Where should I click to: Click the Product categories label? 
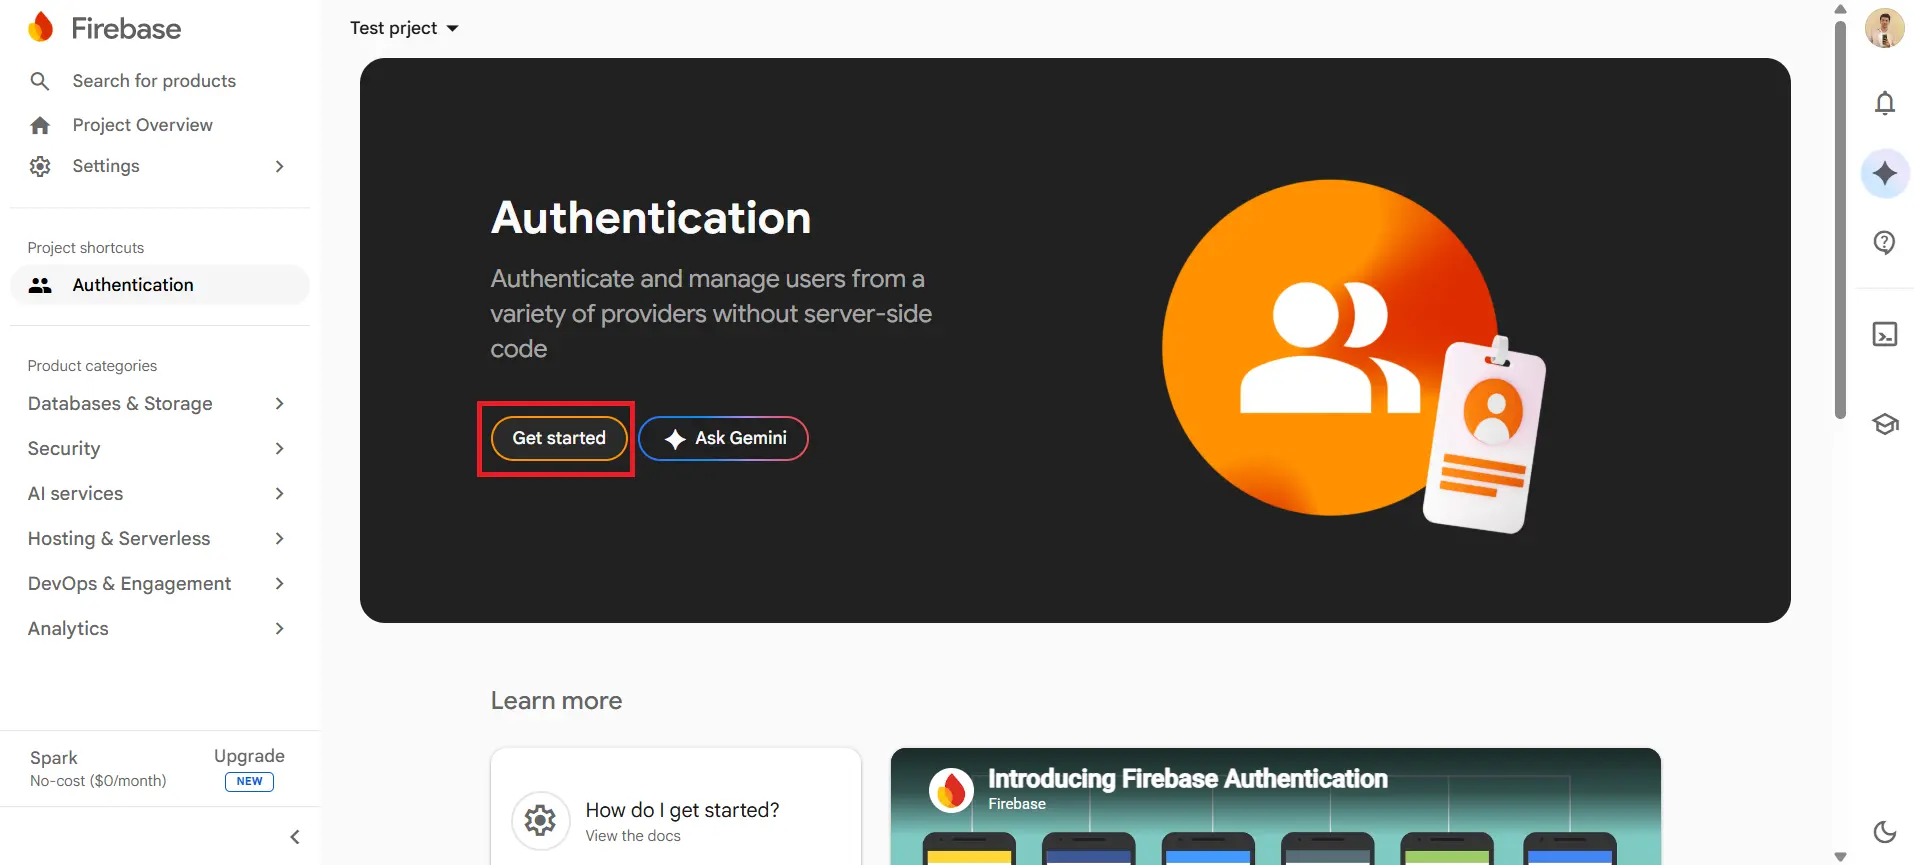click(92, 366)
